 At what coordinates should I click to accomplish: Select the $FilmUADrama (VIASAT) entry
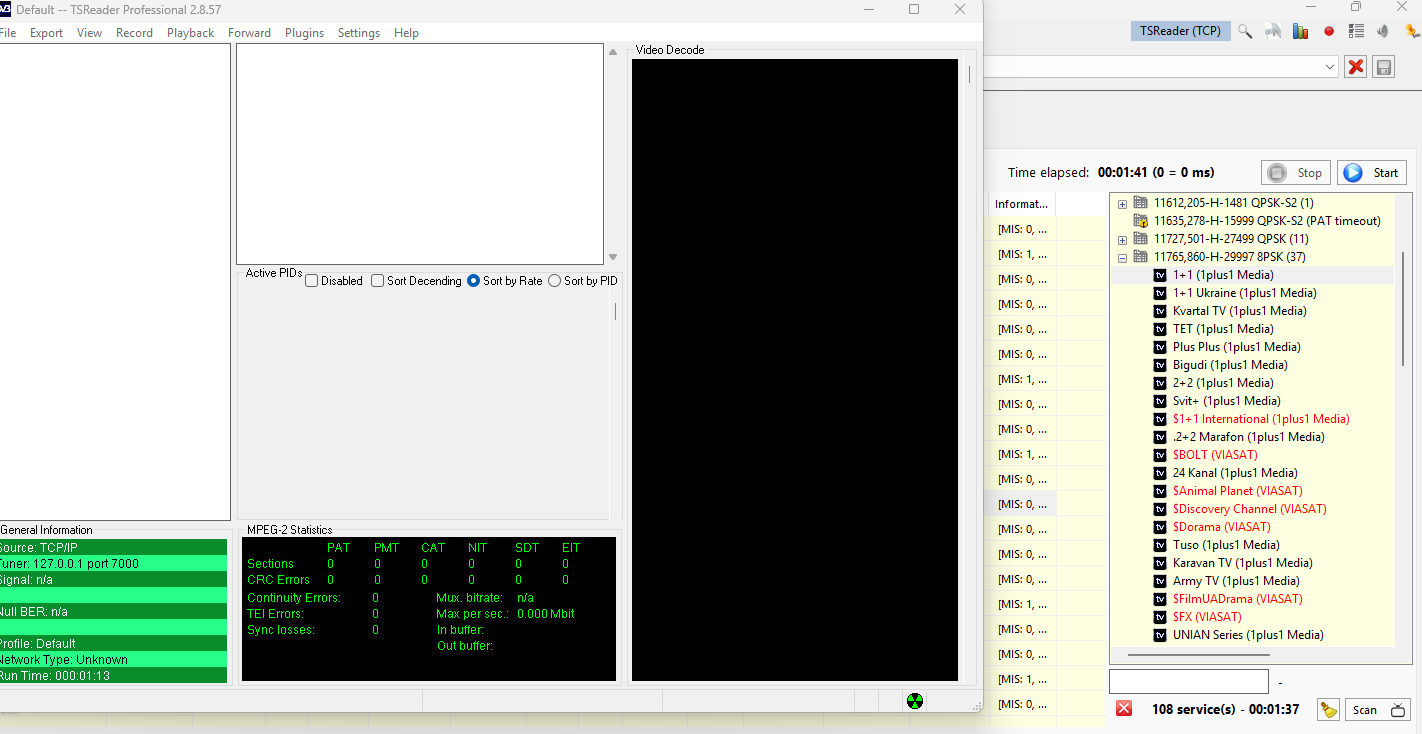1238,599
